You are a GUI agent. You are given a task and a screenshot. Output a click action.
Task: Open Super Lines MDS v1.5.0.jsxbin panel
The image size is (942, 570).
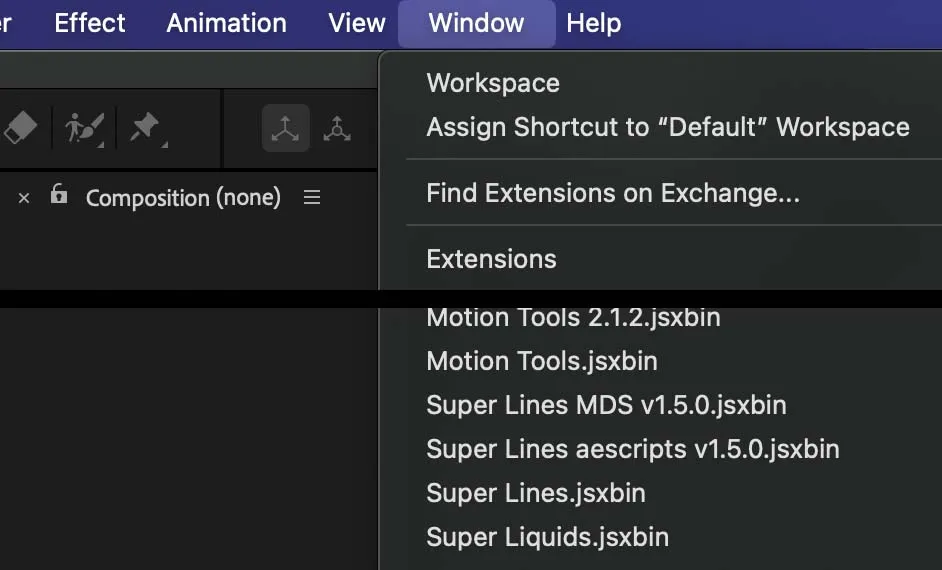[x=606, y=405]
